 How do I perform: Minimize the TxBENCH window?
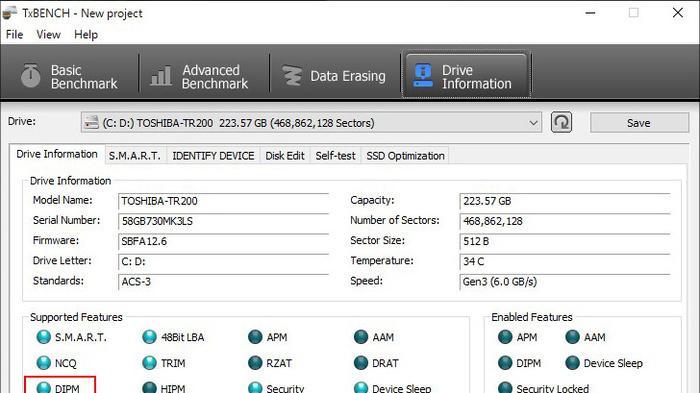[x=590, y=13]
